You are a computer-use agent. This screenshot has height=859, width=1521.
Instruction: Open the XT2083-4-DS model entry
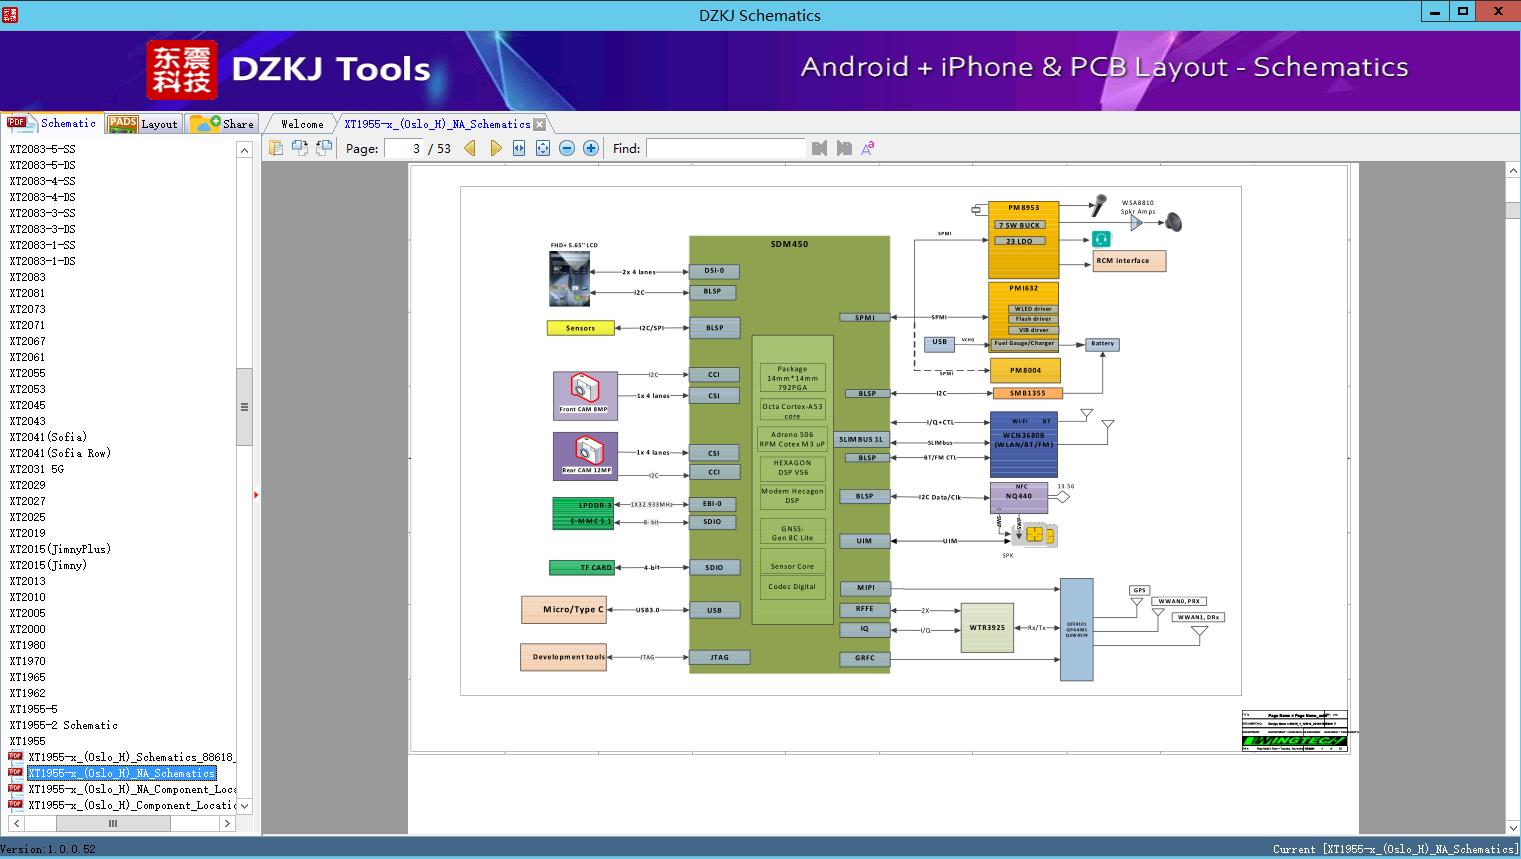click(x=42, y=197)
